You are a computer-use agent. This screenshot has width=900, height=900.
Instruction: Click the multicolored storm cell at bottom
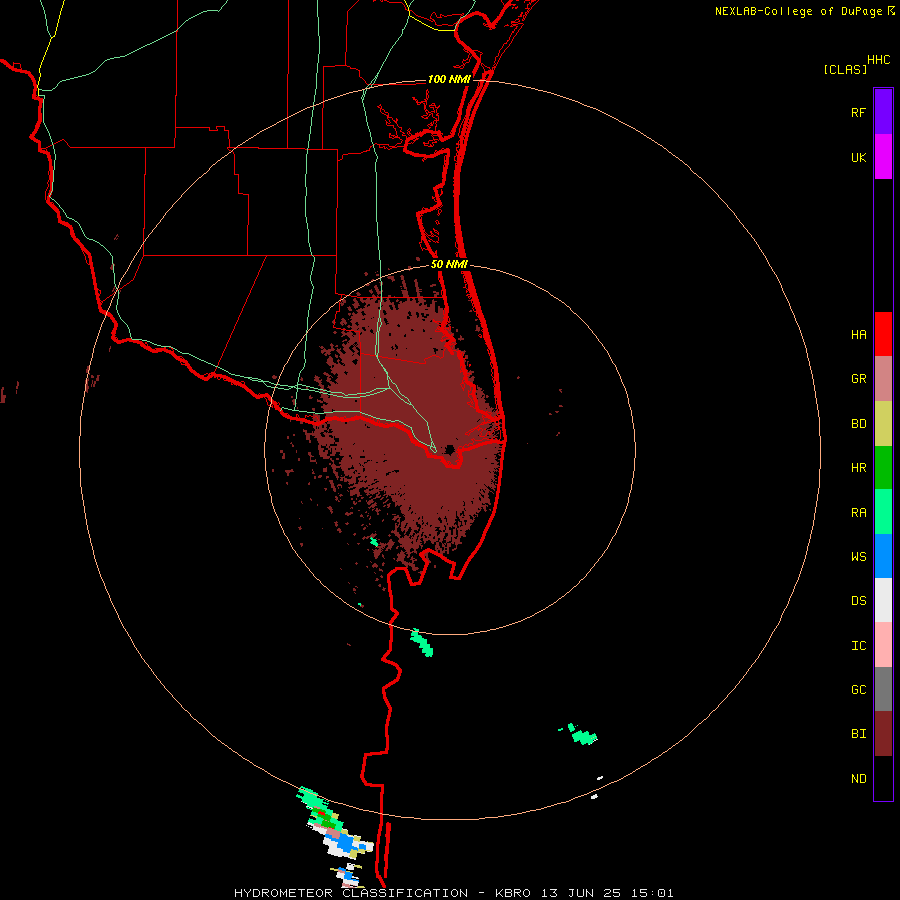[336, 829]
